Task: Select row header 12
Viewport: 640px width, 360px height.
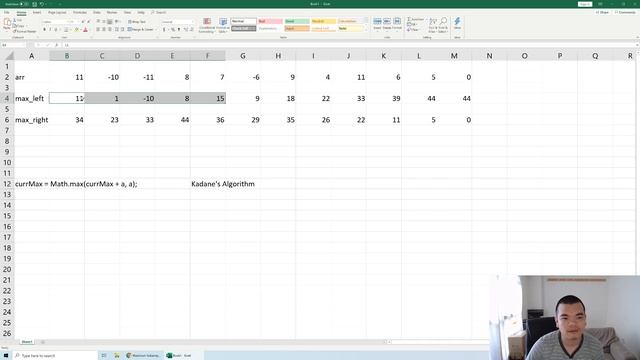Action: click(x=7, y=184)
